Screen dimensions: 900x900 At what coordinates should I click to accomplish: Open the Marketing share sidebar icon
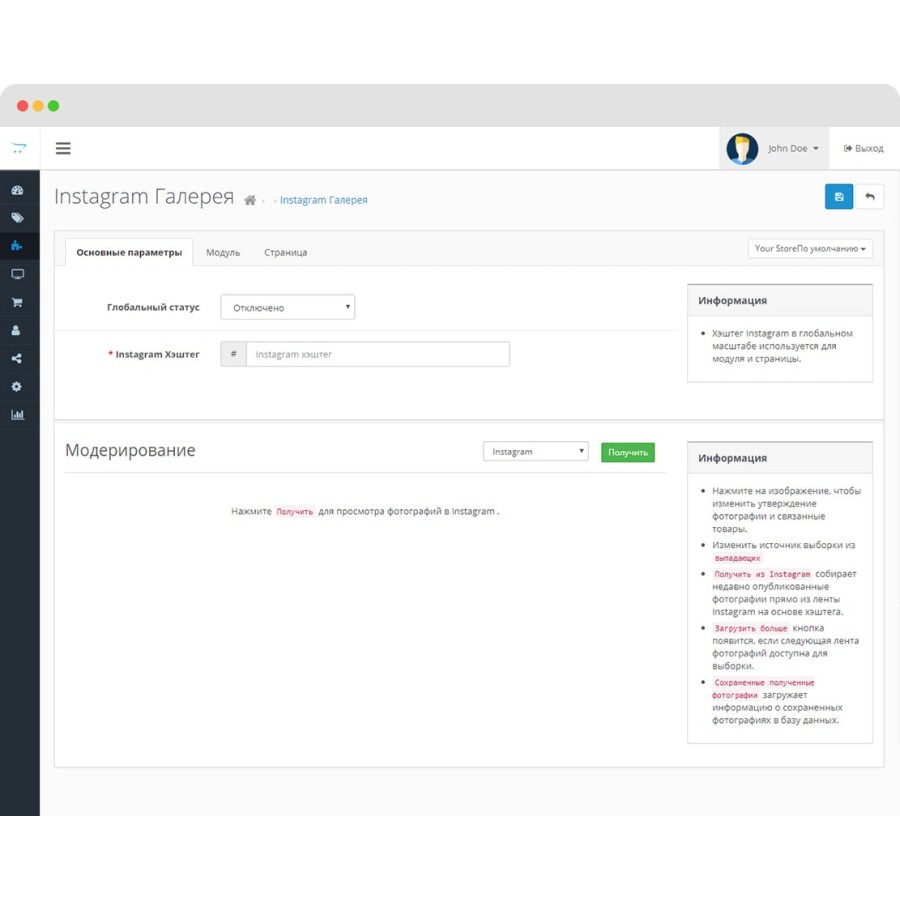tap(17, 358)
